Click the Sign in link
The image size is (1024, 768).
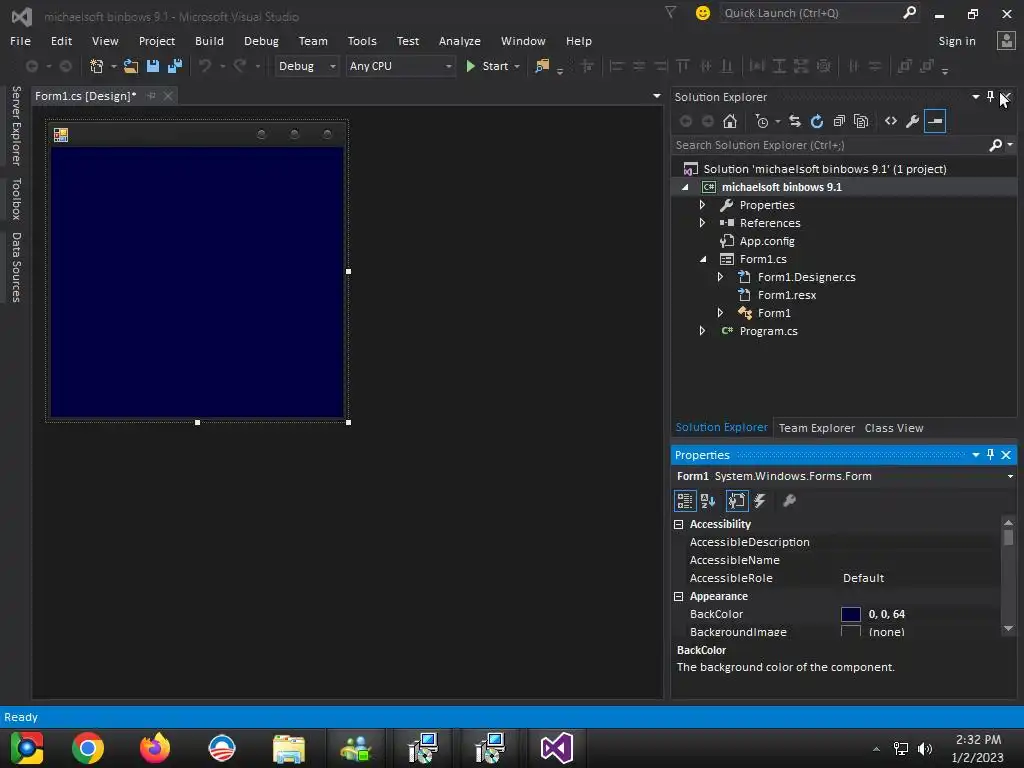957,40
